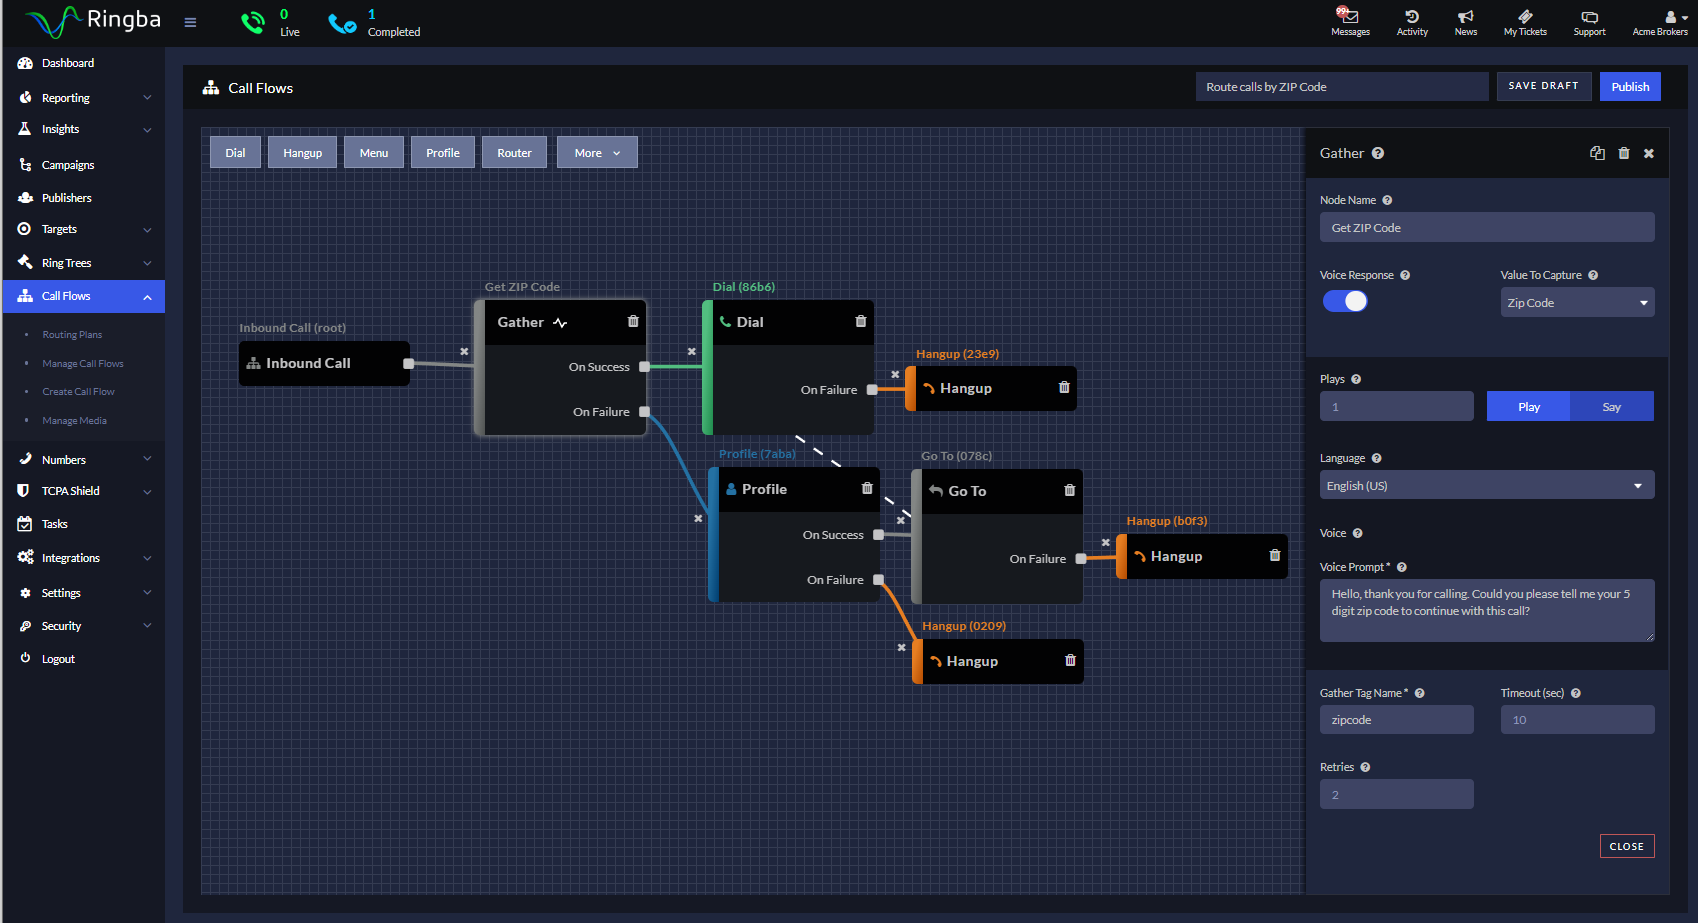Open the Value To Capture dropdown
The width and height of the screenshot is (1698, 923).
pyautogui.click(x=1577, y=302)
